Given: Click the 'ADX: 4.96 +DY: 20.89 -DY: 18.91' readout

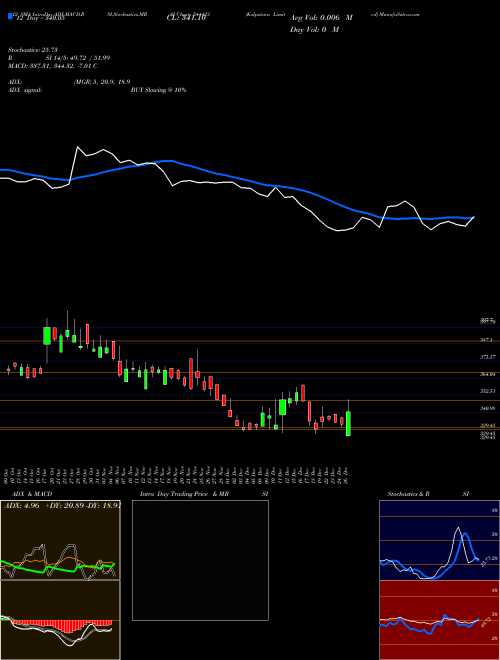Looking at the screenshot, I should coord(61,505).
